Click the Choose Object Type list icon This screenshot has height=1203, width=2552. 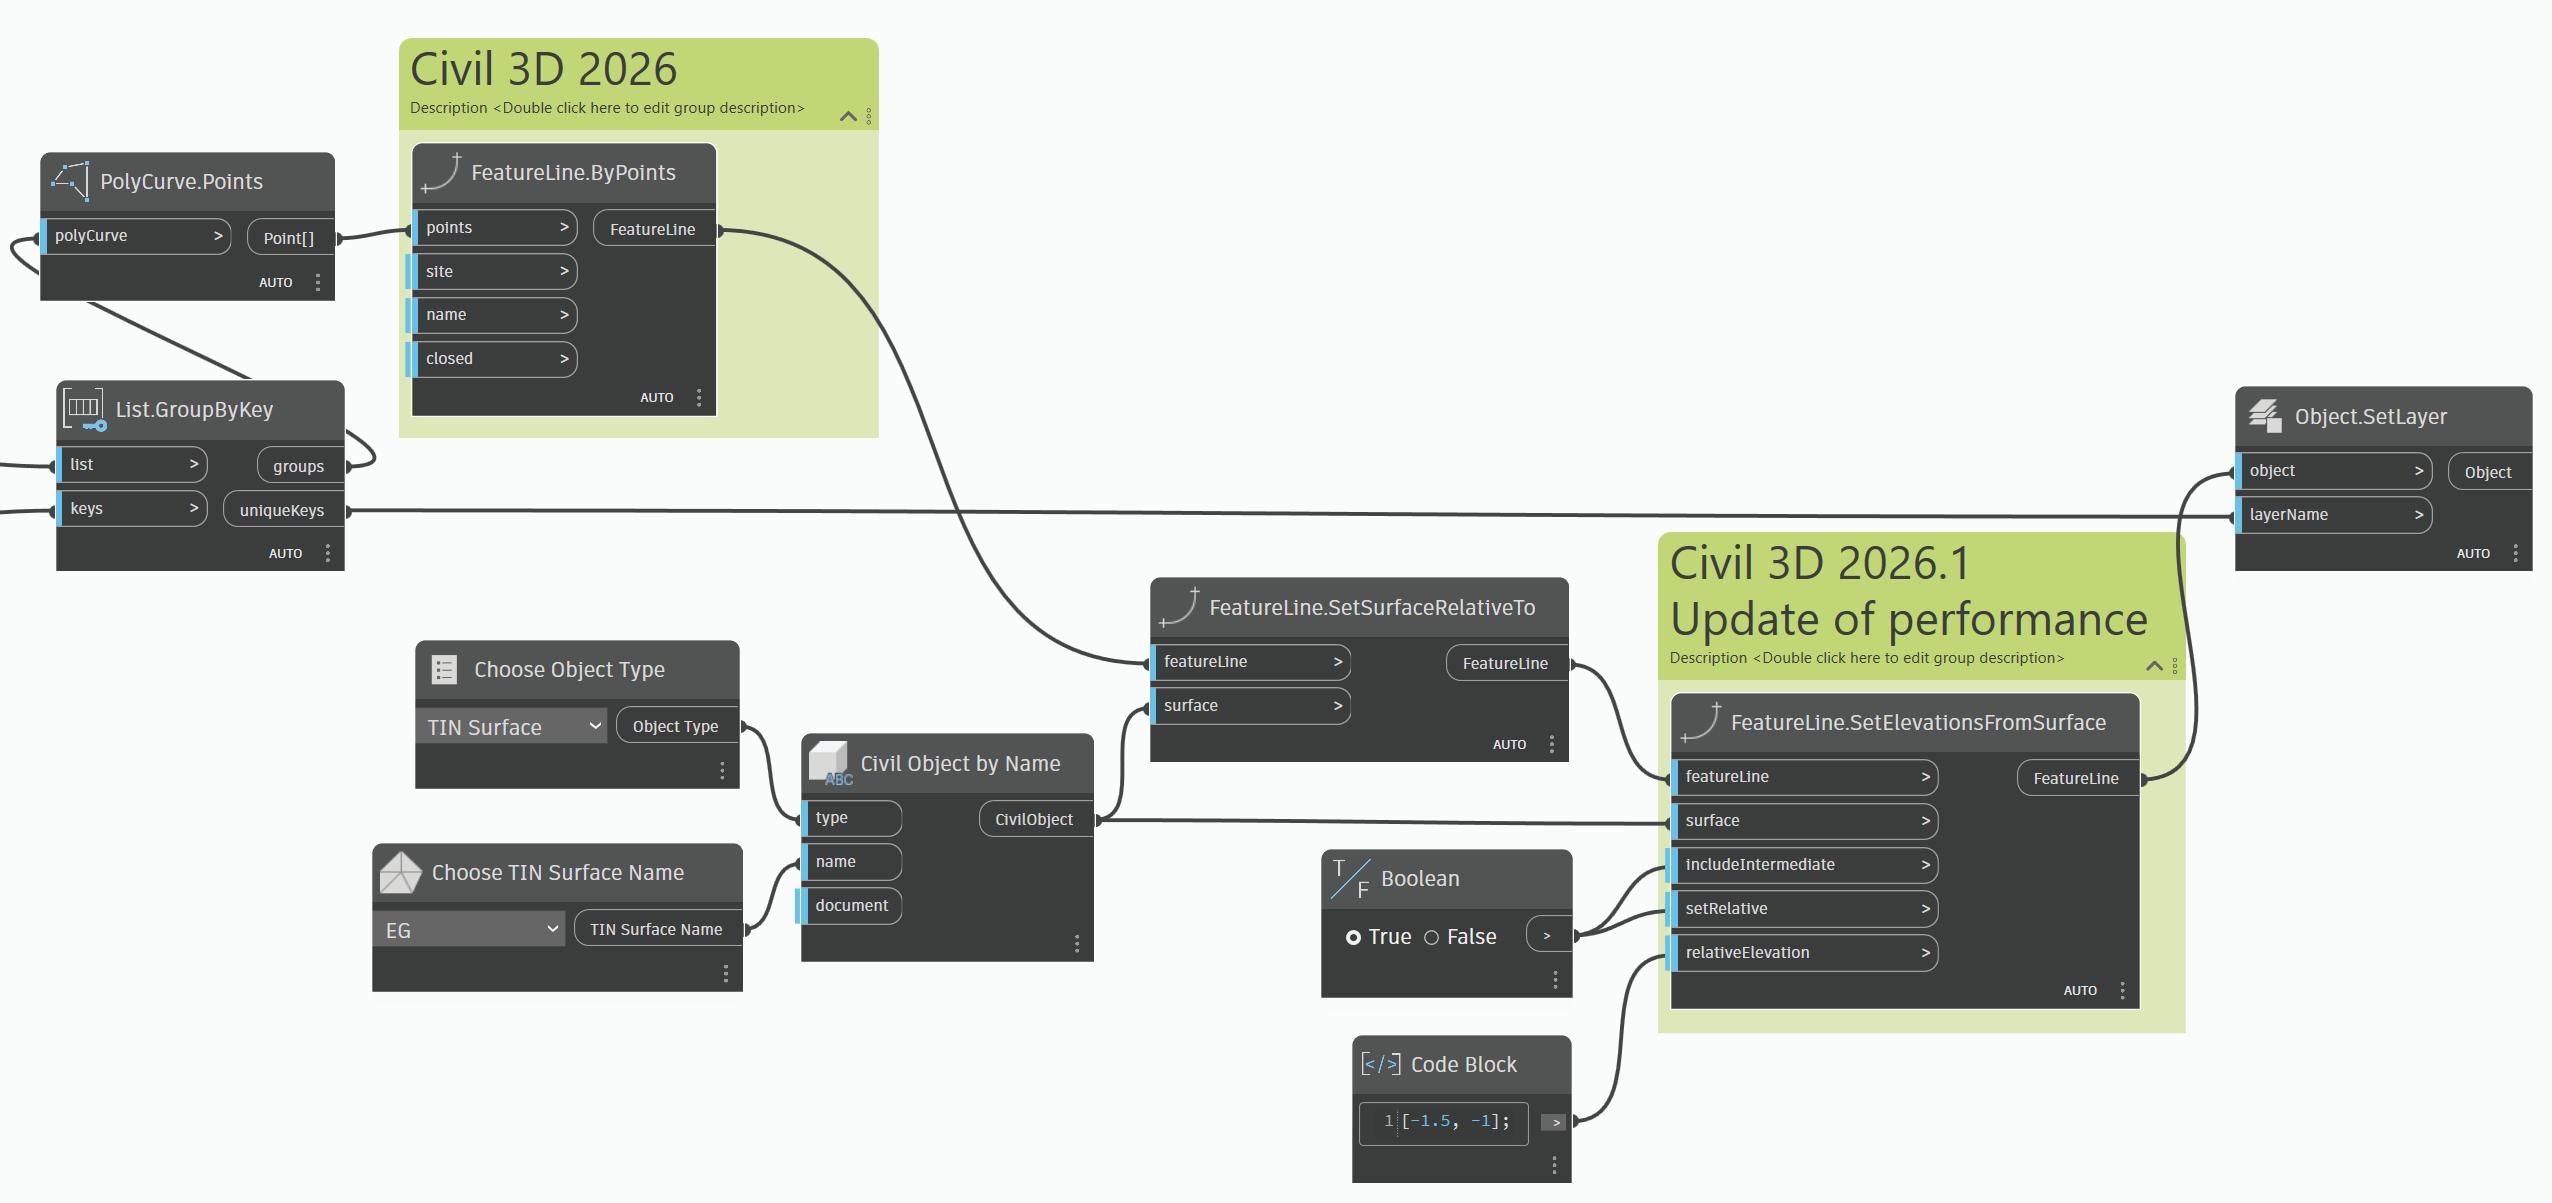tap(444, 669)
